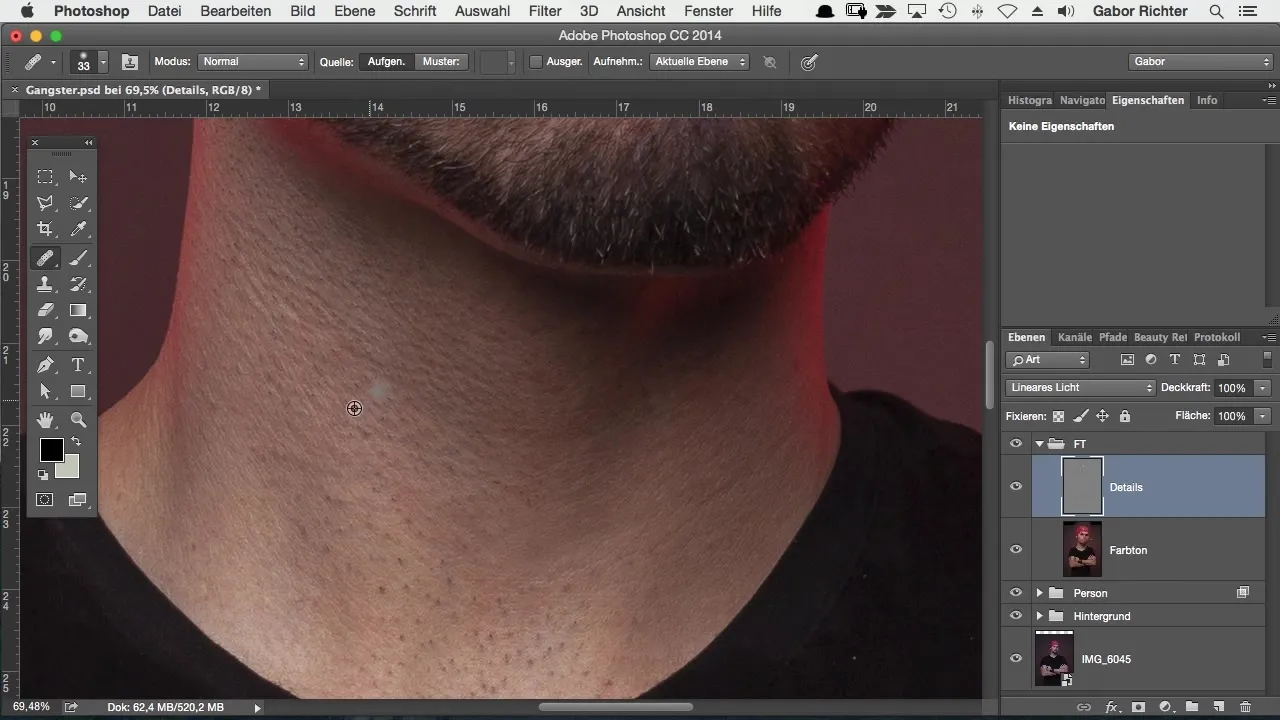The width and height of the screenshot is (1280, 720).
Task: Select the Zoom magnifier tool
Action: (78, 420)
